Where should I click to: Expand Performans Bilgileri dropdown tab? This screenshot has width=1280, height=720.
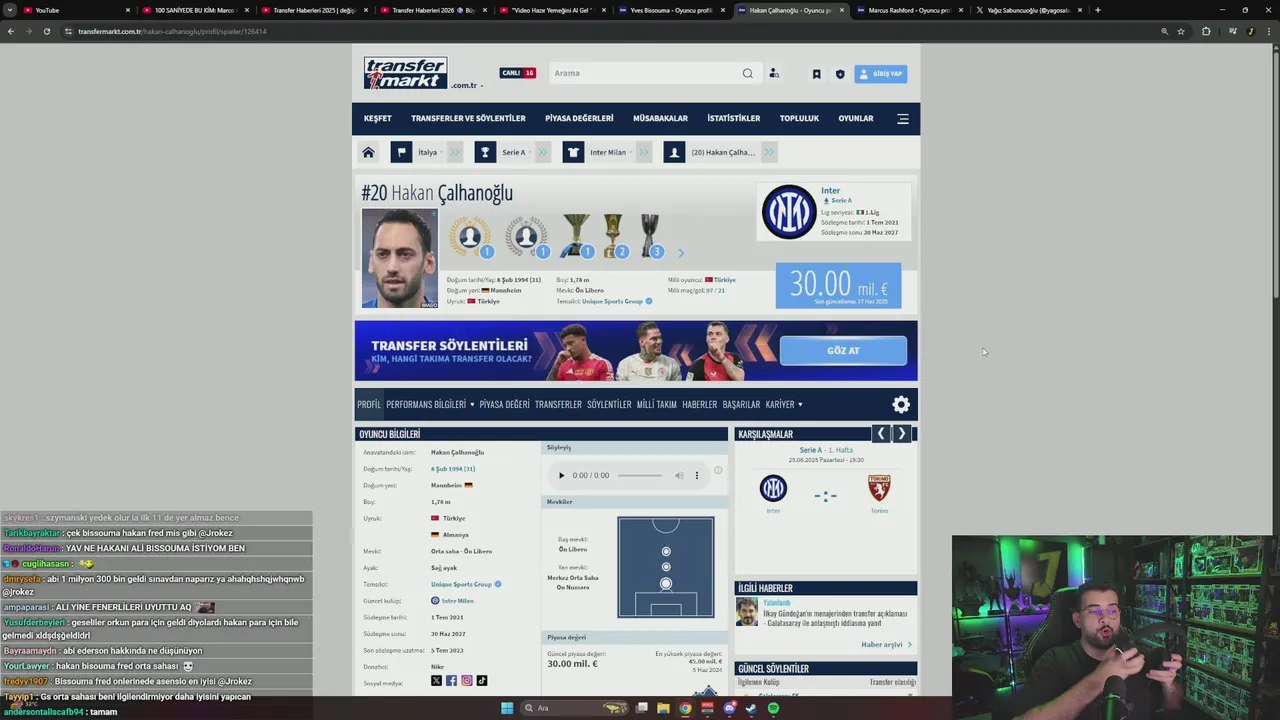430,404
